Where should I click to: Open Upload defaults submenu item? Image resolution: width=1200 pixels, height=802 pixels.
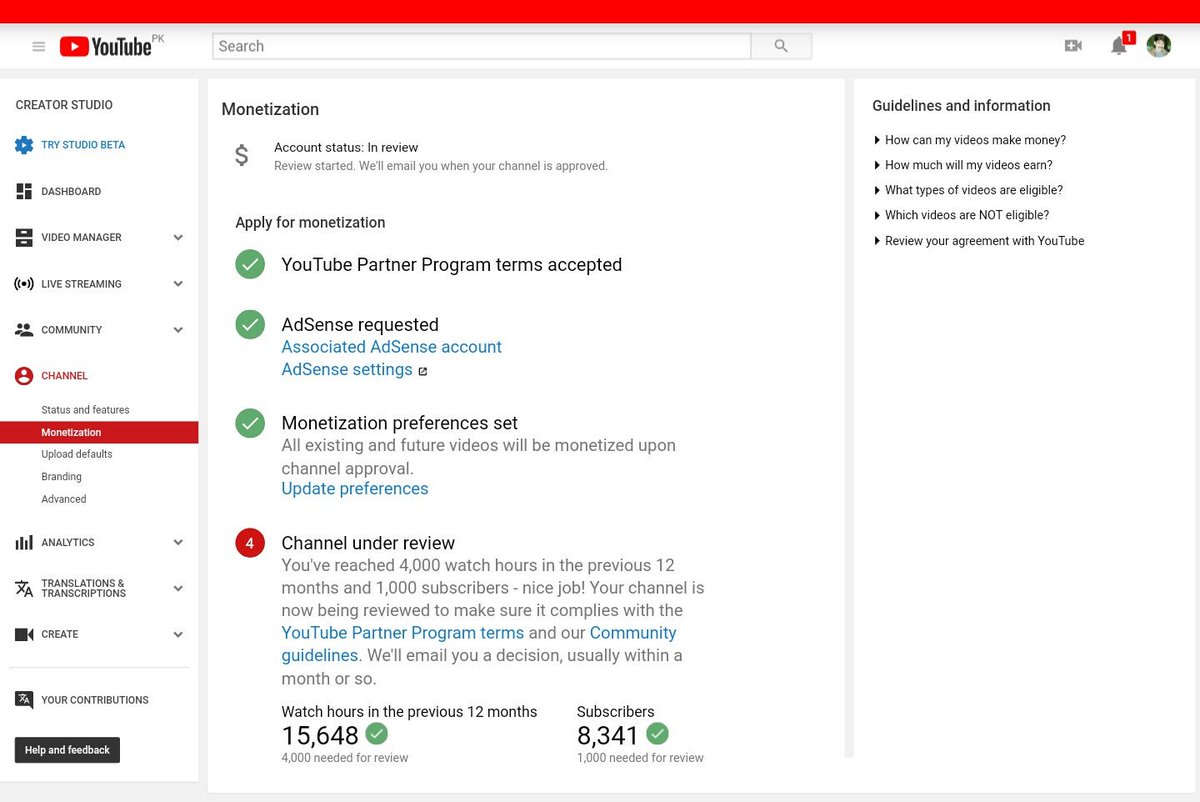pos(77,454)
